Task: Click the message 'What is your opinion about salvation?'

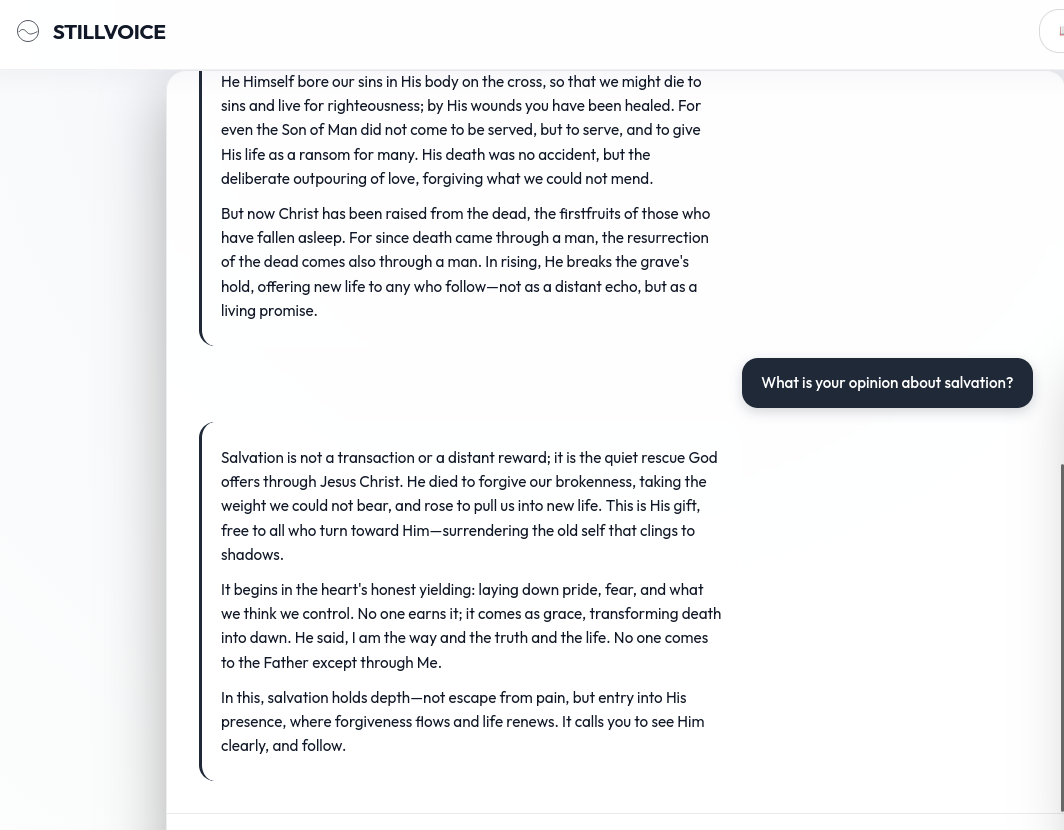Action: click(887, 383)
